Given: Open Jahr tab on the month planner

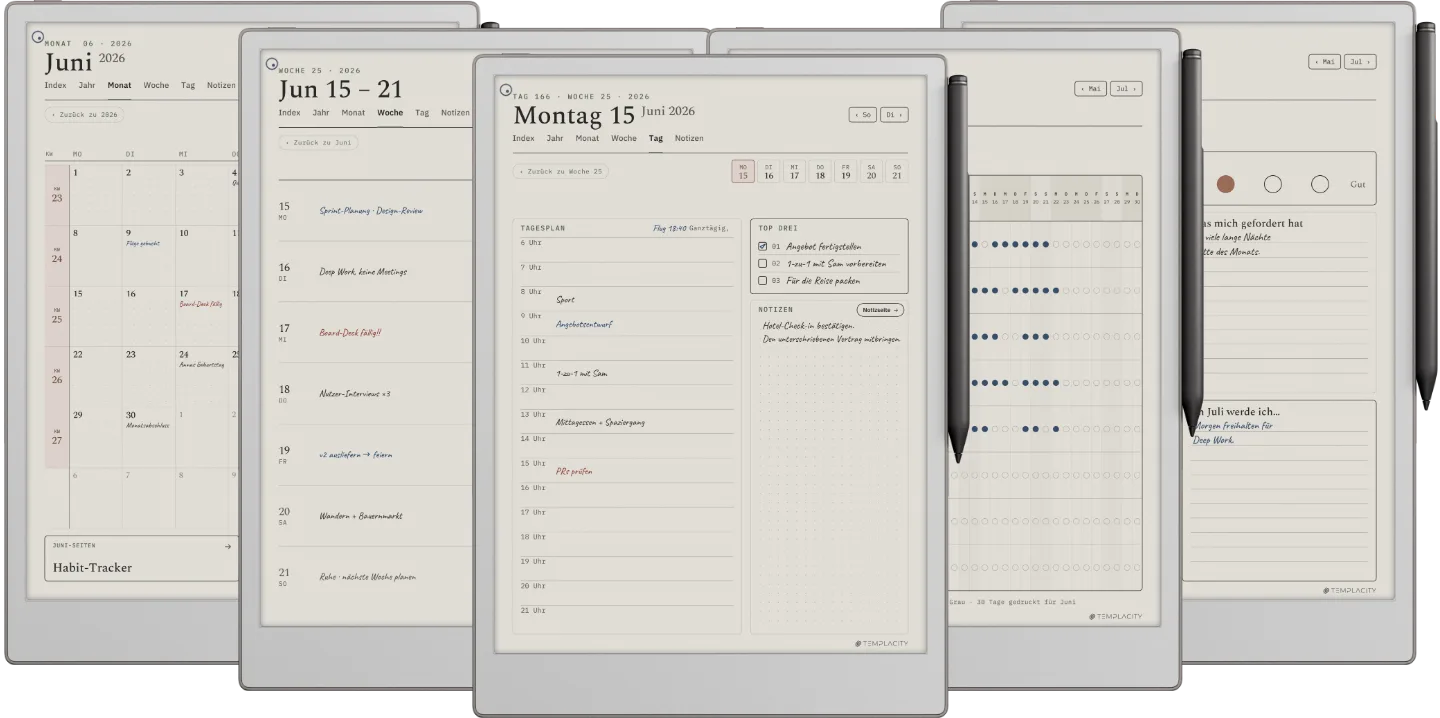Looking at the screenshot, I should (87, 85).
